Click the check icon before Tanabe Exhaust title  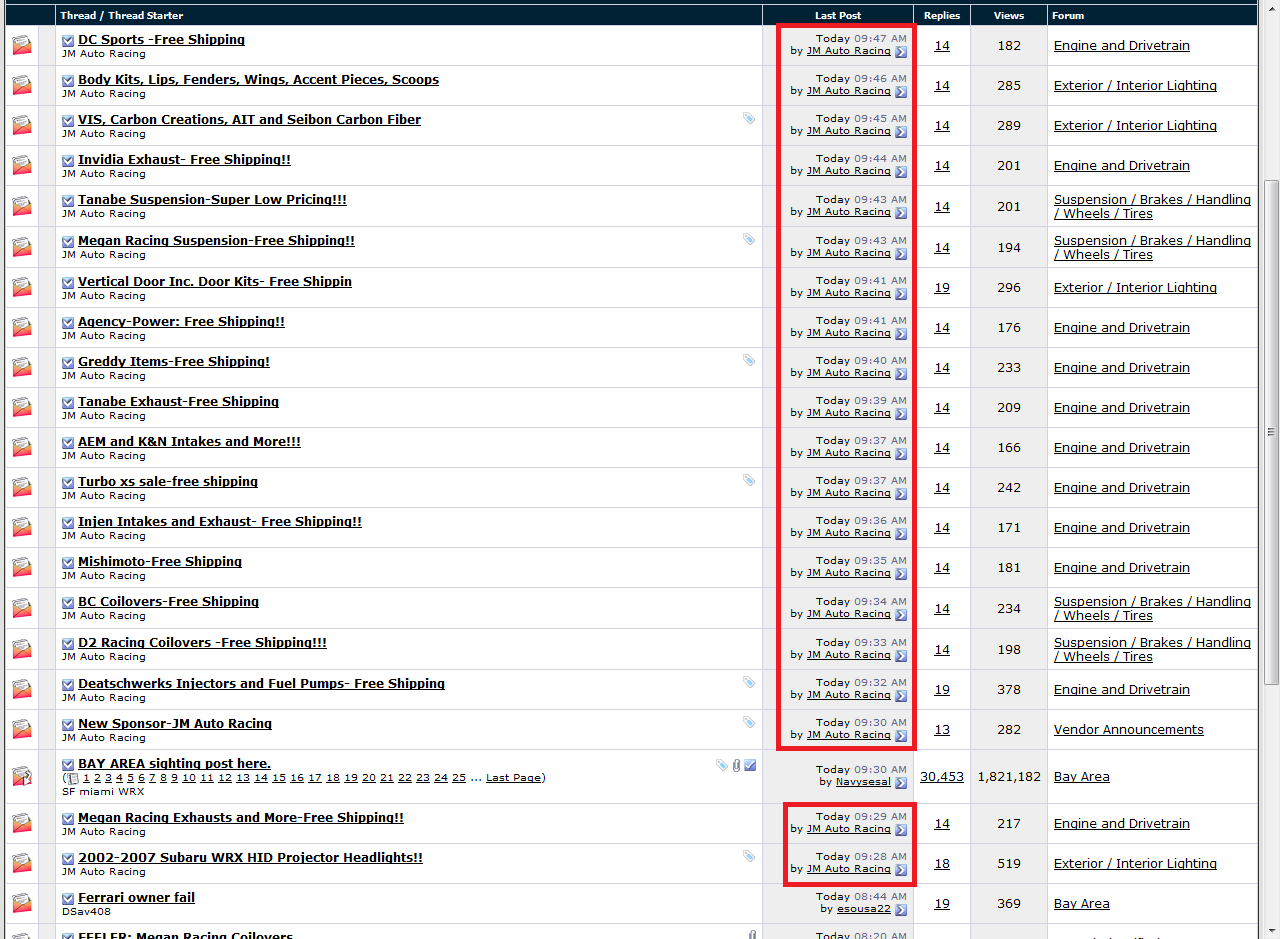point(68,402)
